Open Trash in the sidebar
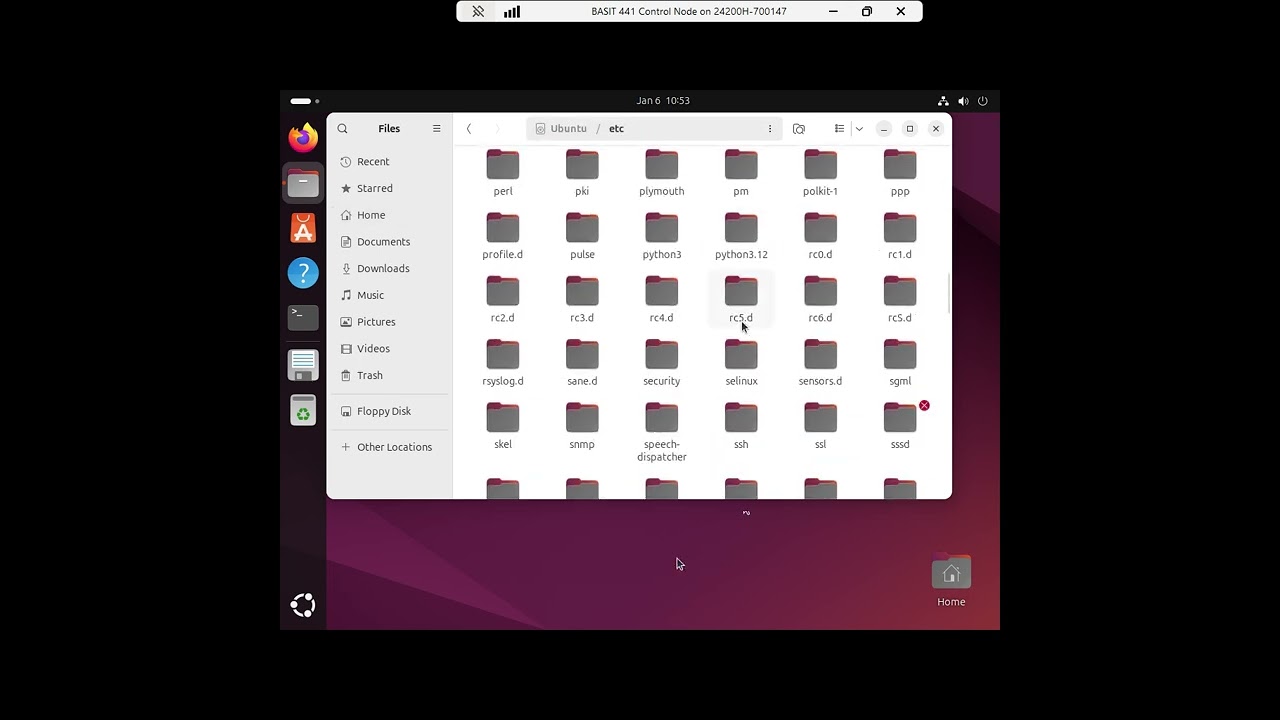Viewport: 1280px width, 720px height. [x=390, y=375]
